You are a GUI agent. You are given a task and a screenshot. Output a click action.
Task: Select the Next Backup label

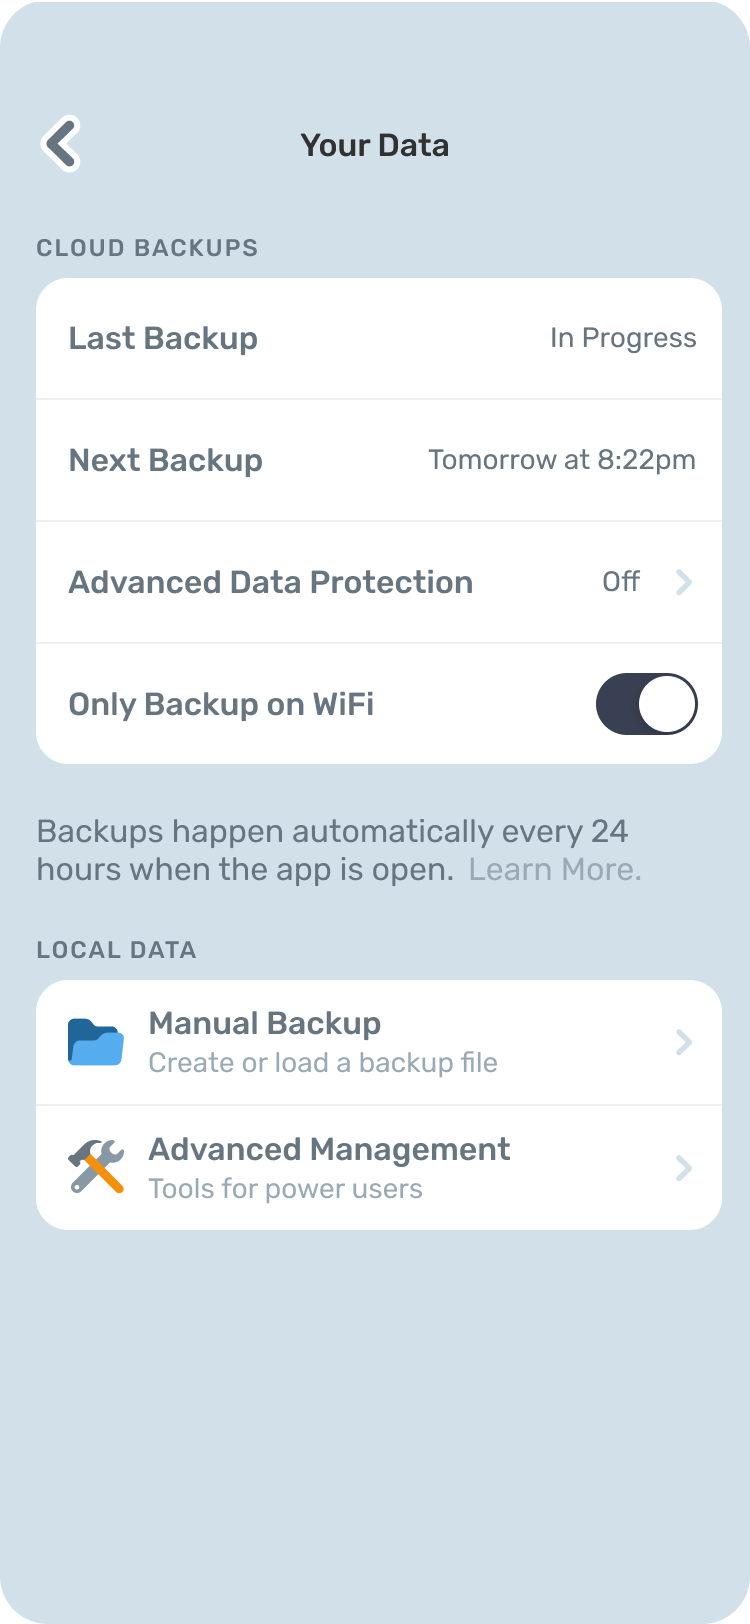pyautogui.click(x=166, y=460)
